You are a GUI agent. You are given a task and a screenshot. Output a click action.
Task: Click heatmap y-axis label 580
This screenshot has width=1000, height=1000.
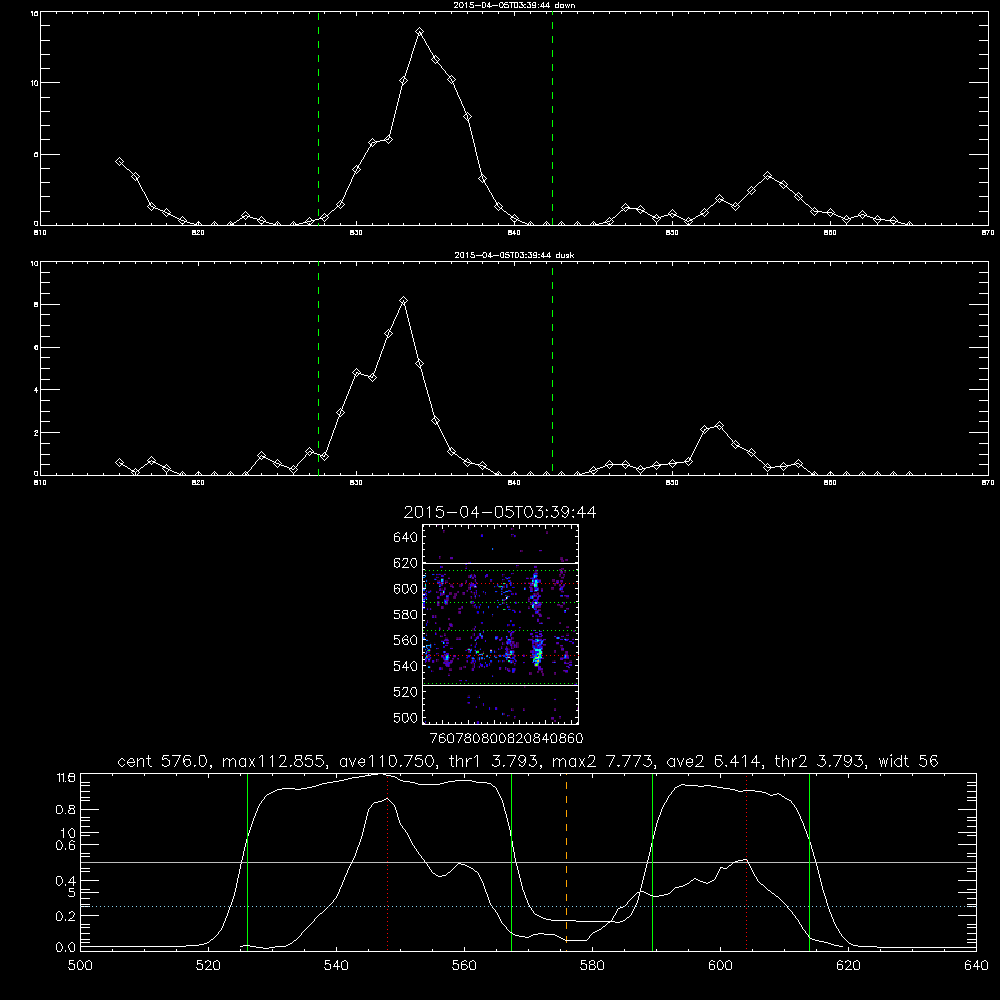coord(405,614)
